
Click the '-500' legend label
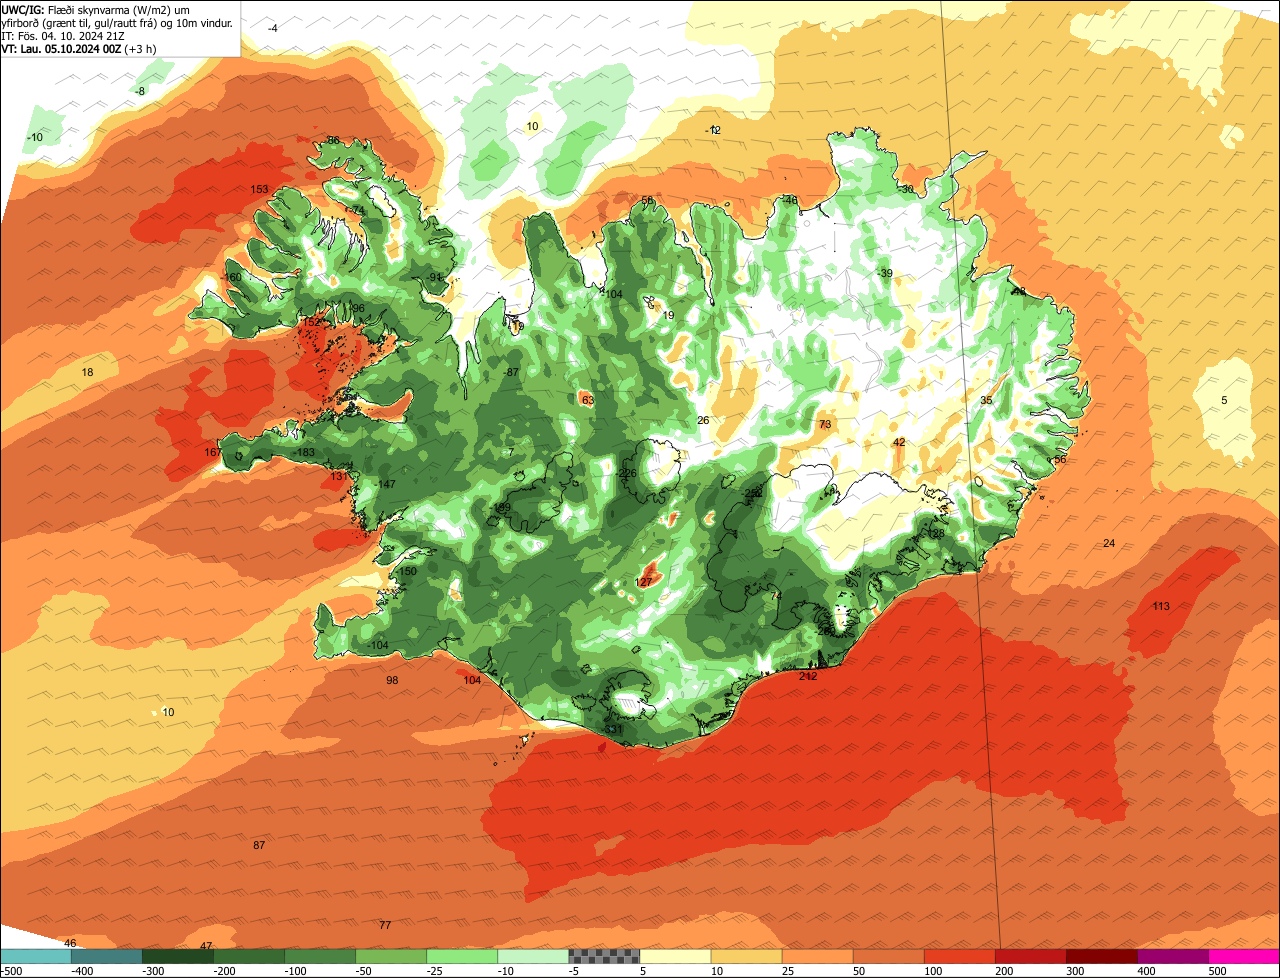point(12,971)
